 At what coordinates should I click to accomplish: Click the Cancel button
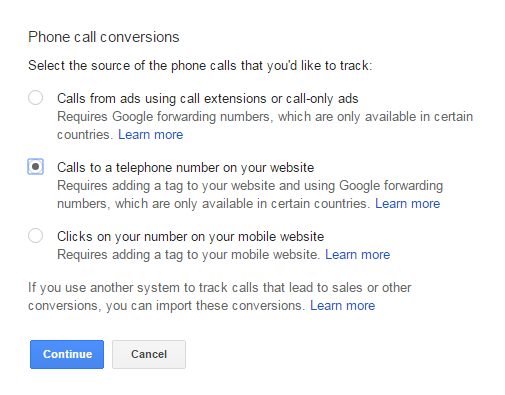click(x=149, y=354)
